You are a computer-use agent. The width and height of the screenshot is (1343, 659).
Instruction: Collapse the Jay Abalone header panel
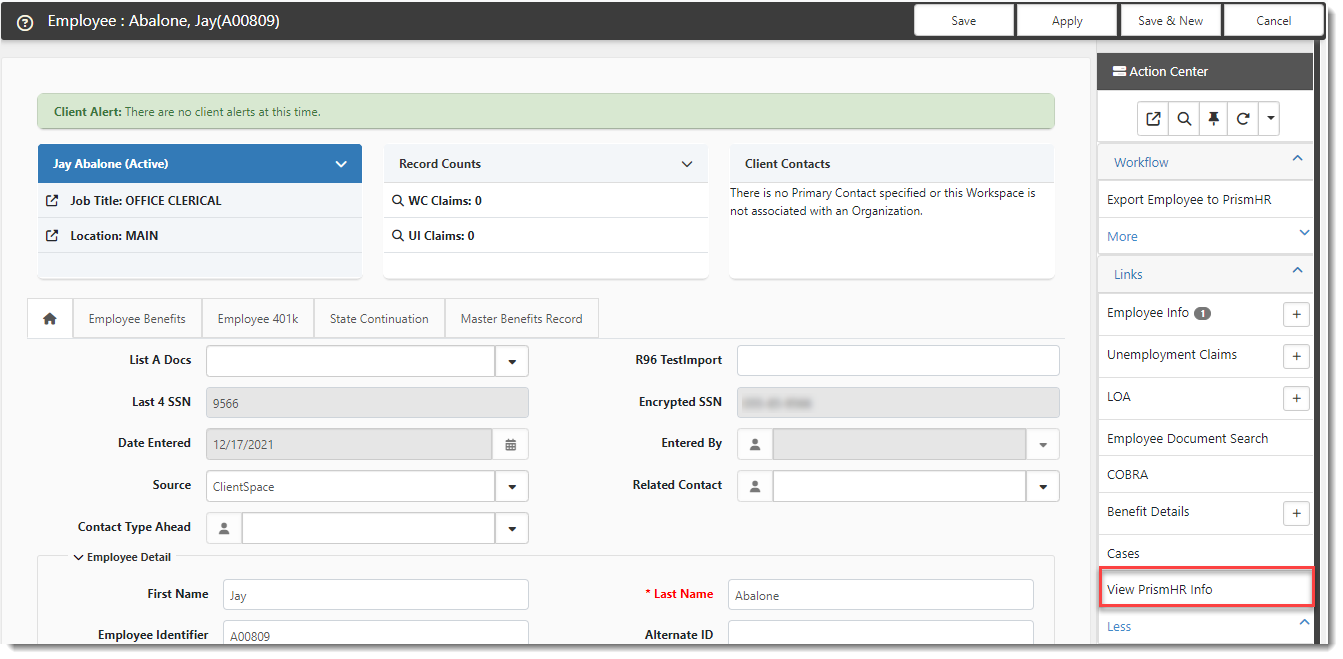tap(341, 164)
